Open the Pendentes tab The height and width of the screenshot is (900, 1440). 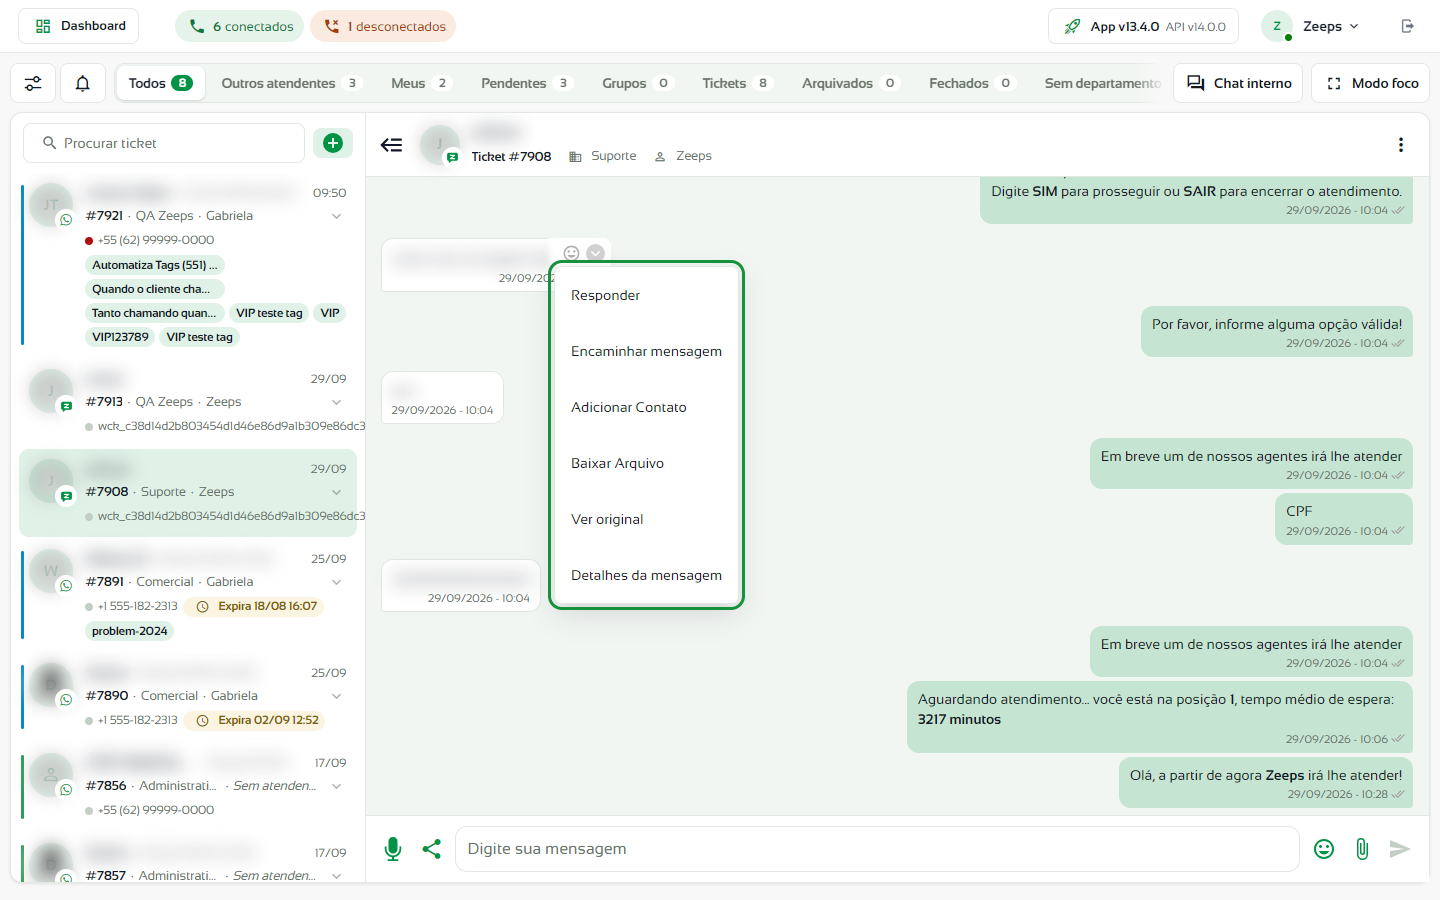[x=526, y=83]
